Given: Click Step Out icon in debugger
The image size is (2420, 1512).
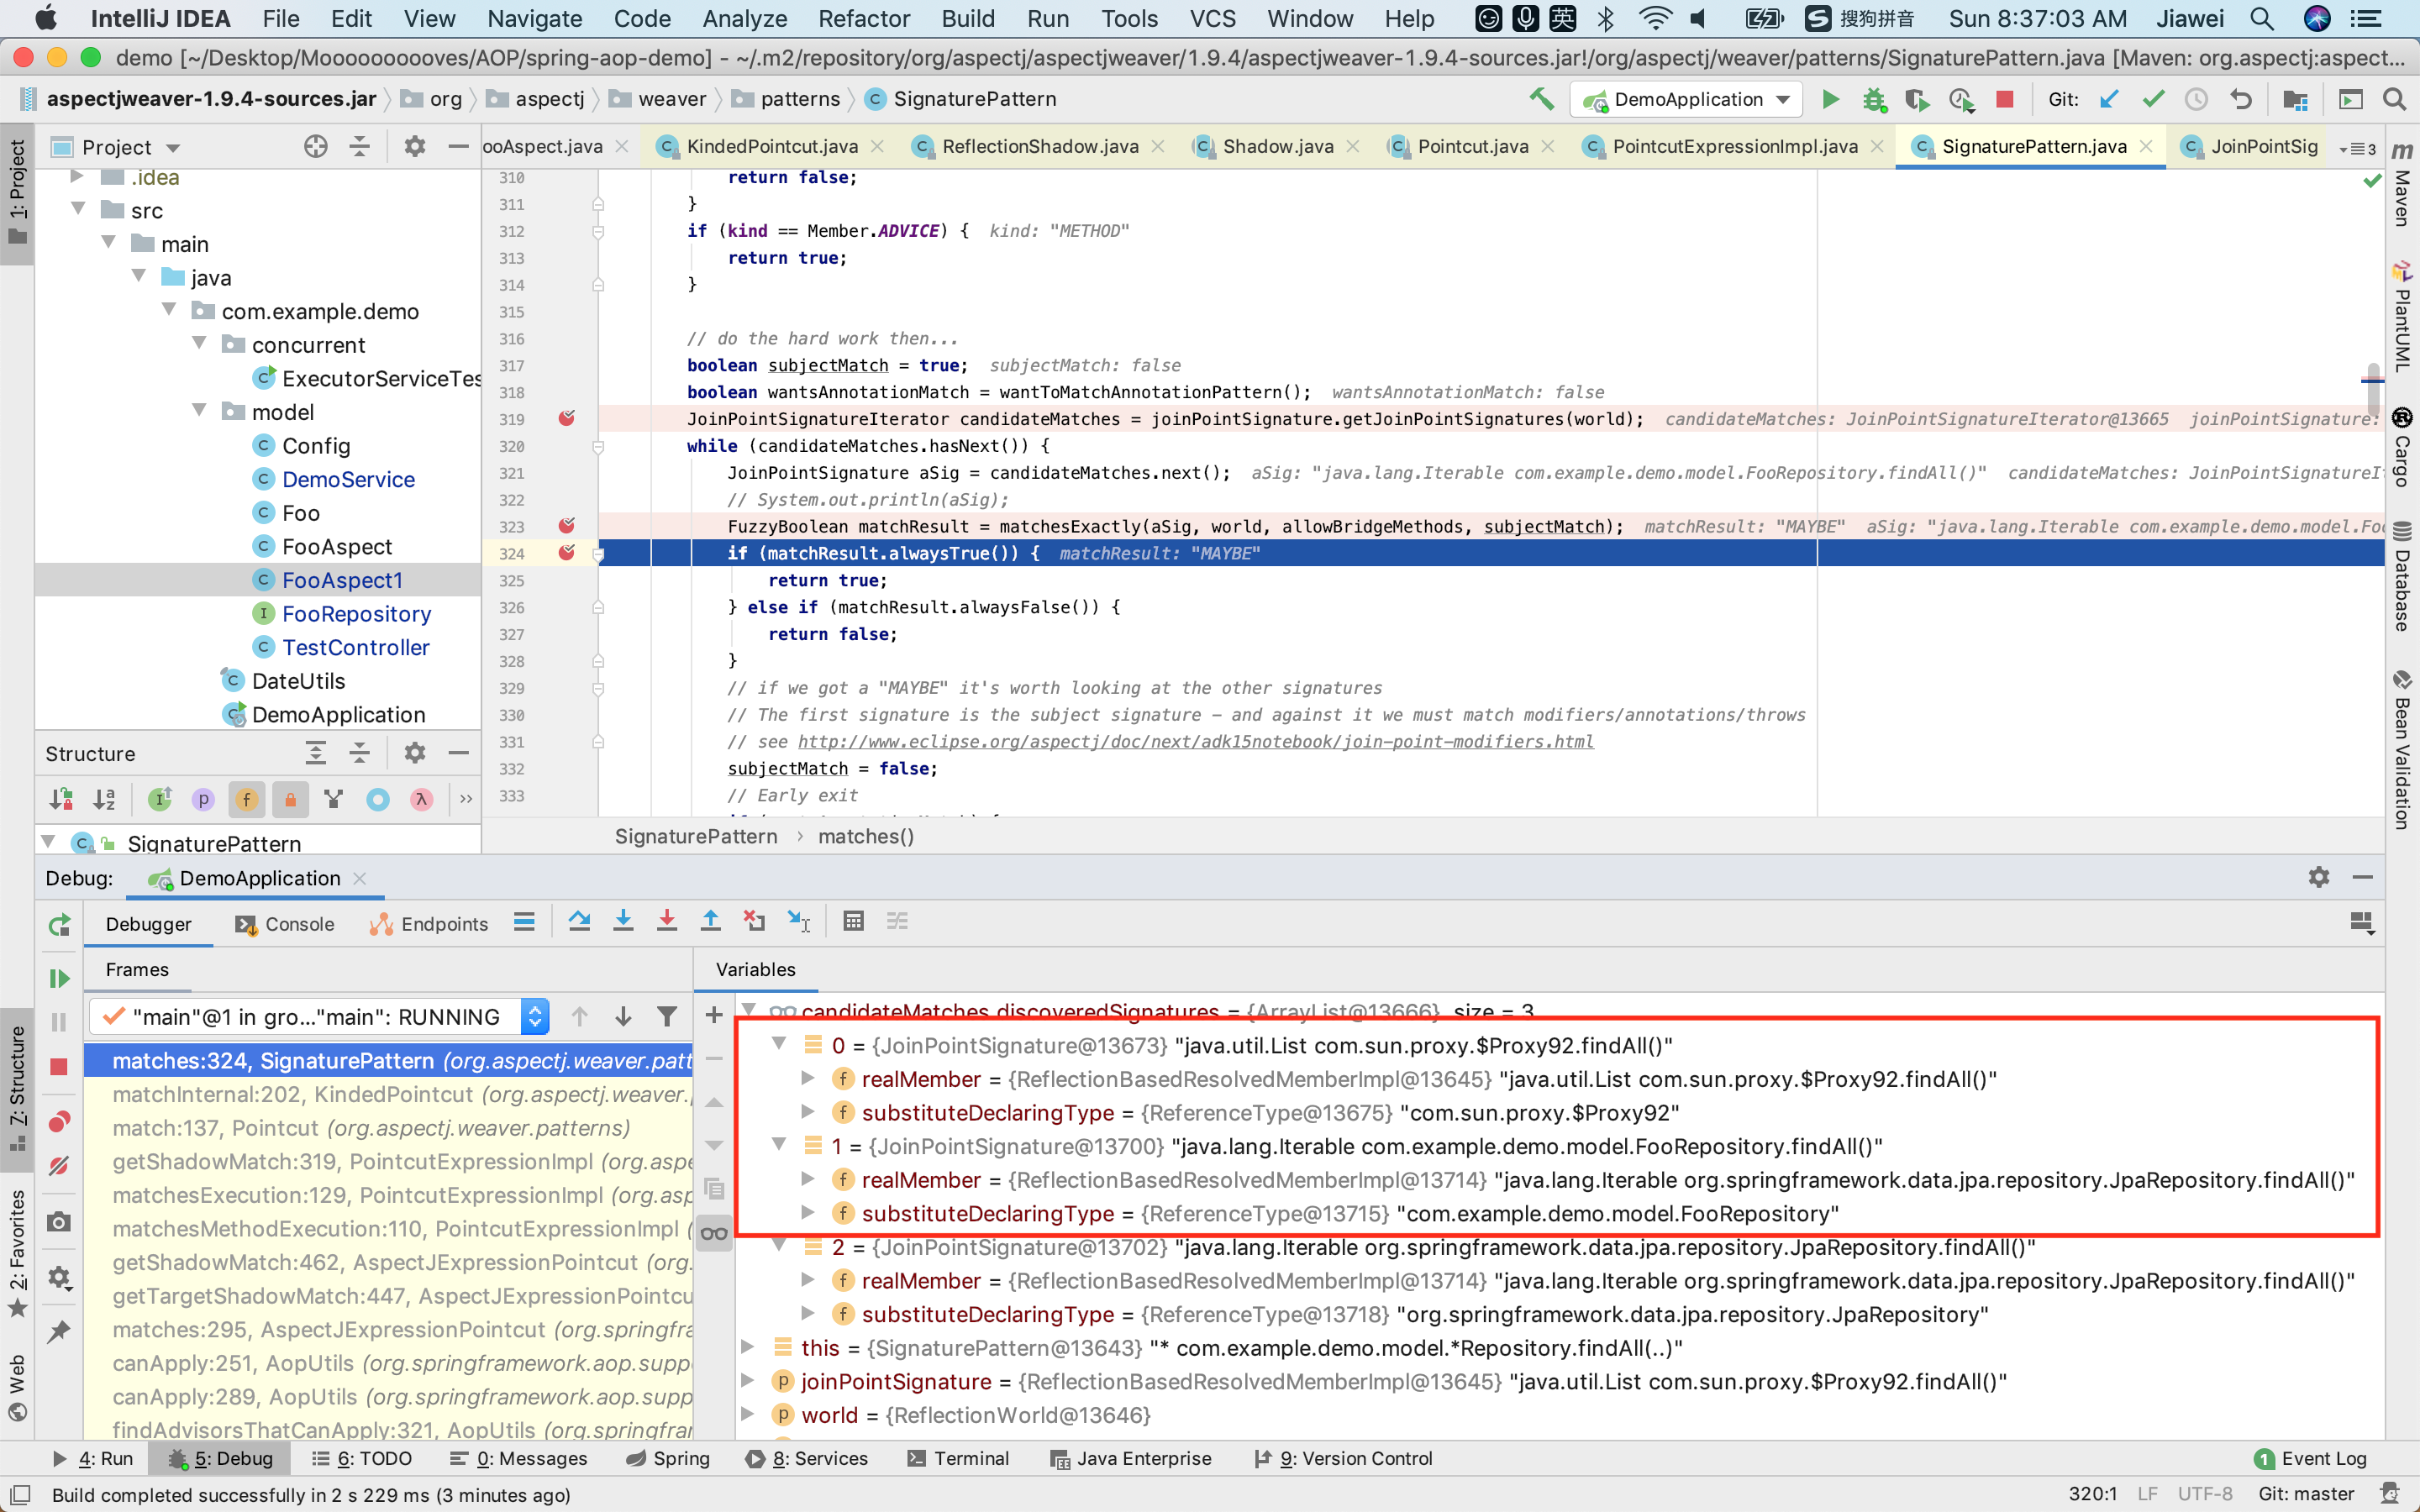Looking at the screenshot, I should [710, 921].
